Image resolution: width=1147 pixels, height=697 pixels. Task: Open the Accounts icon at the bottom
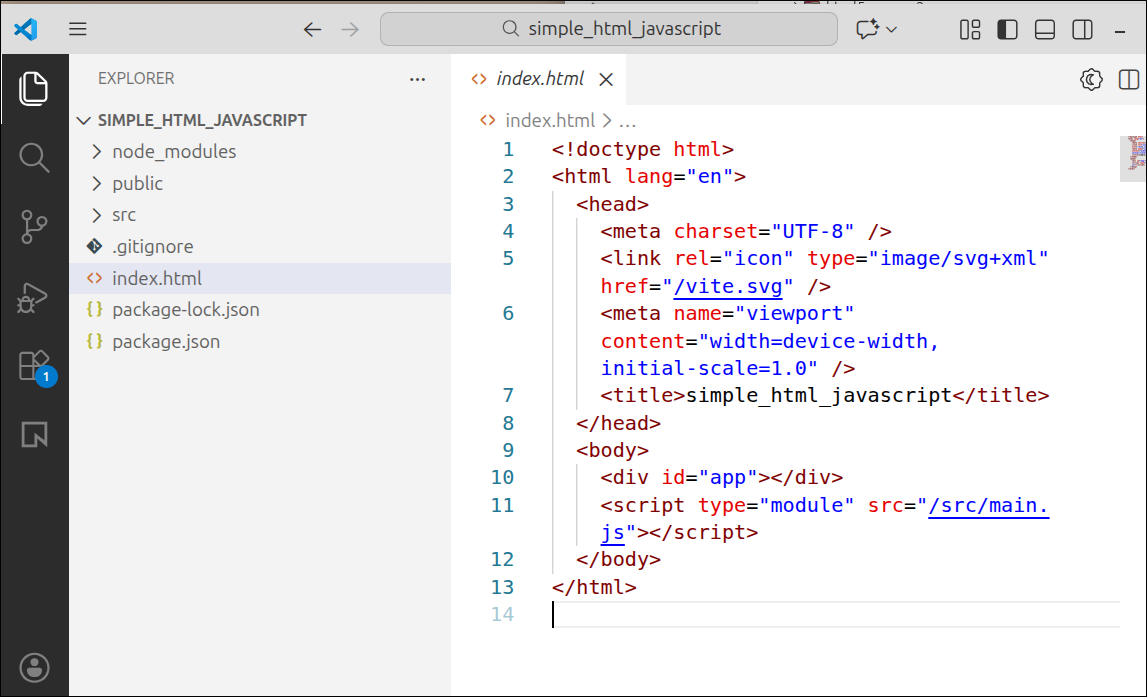[x=35, y=668]
